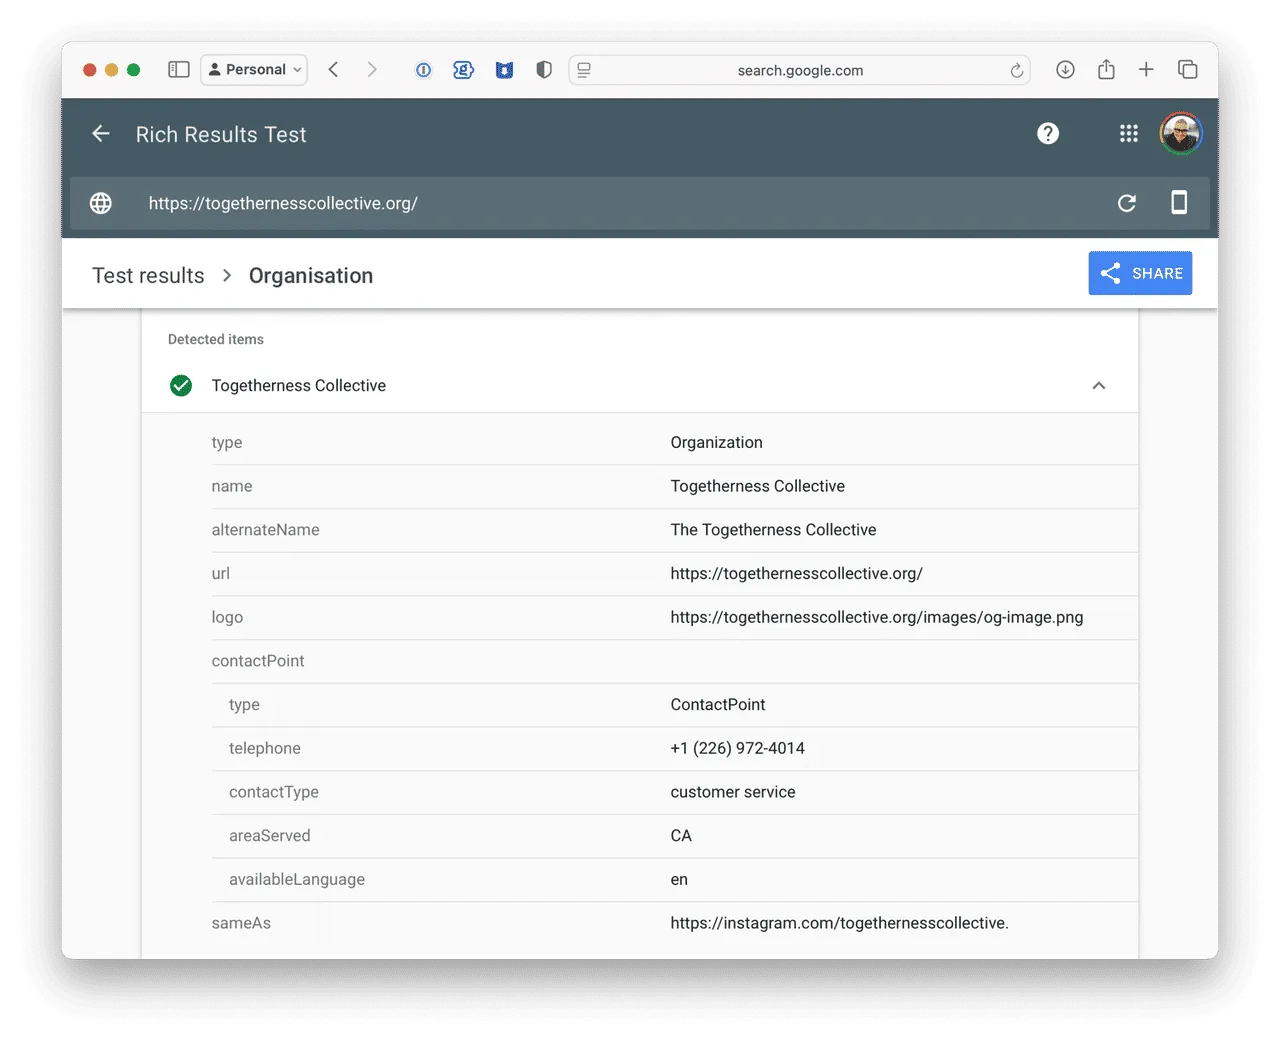Image resolution: width=1280 pixels, height=1040 pixels.
Task: Open a new tab with the plus icon
Action: (x=1146, y=70)
